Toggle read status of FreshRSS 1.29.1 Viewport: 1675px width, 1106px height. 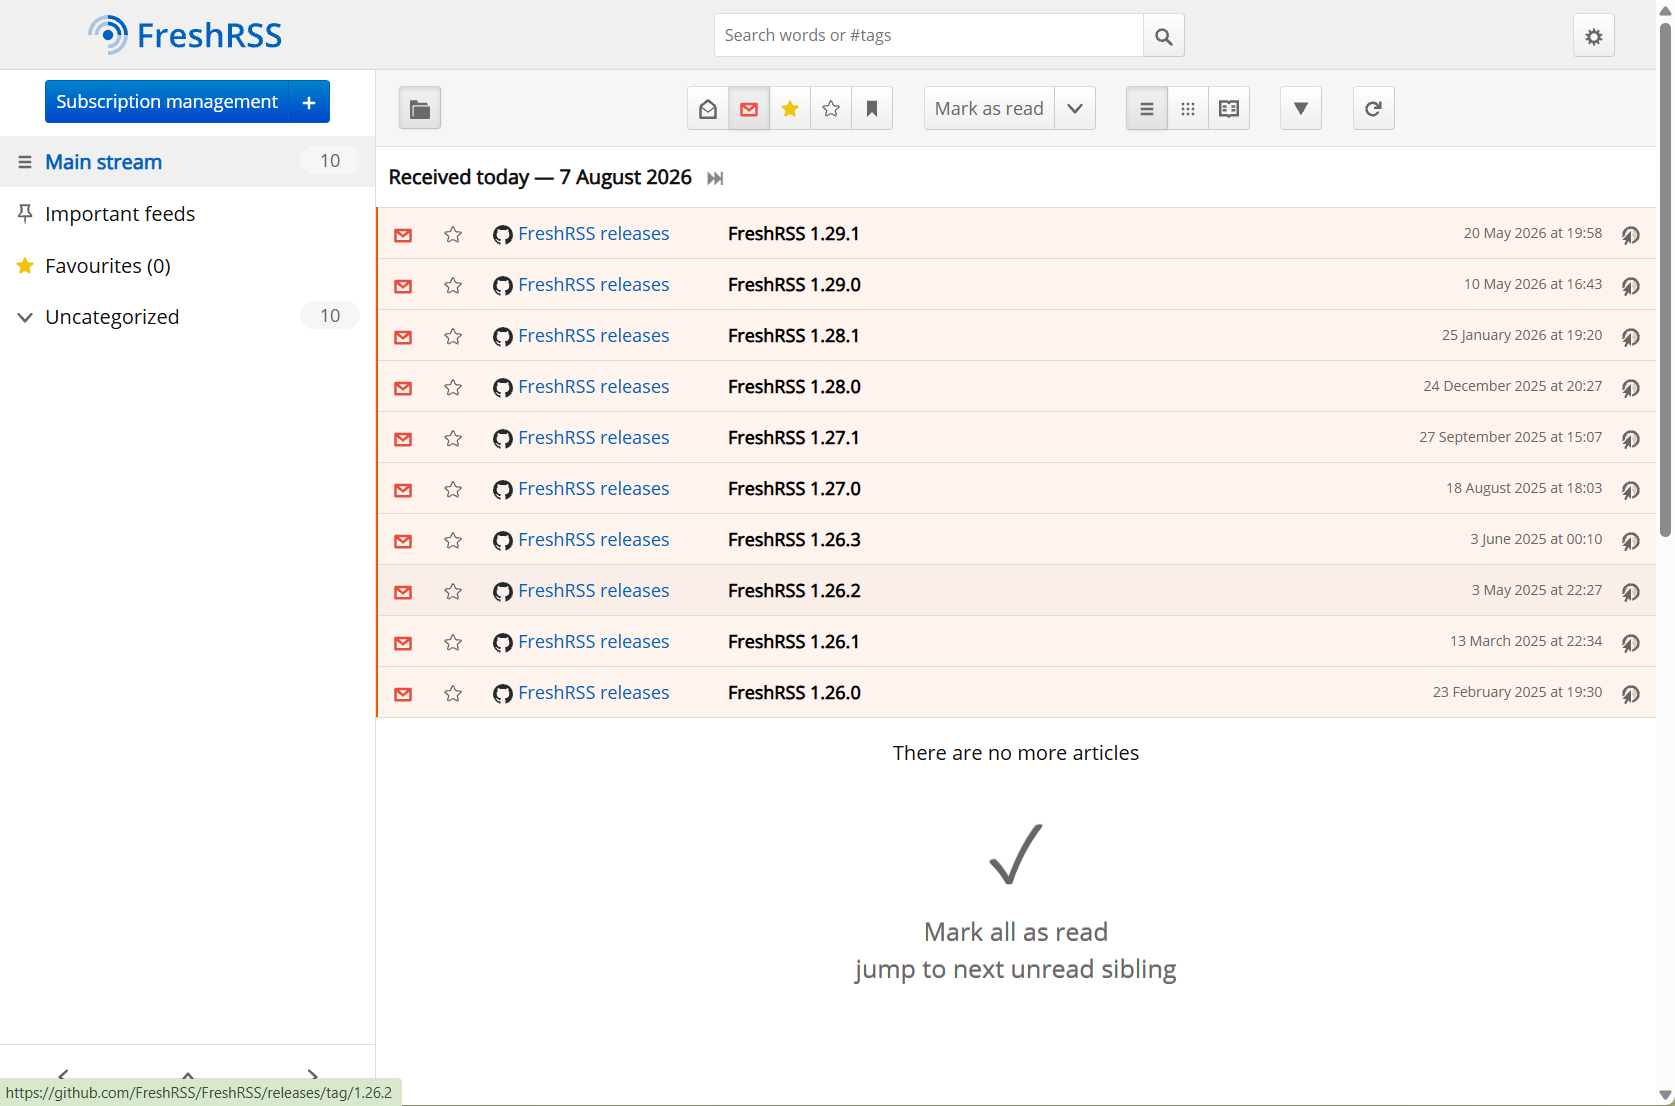pos(403,235)
